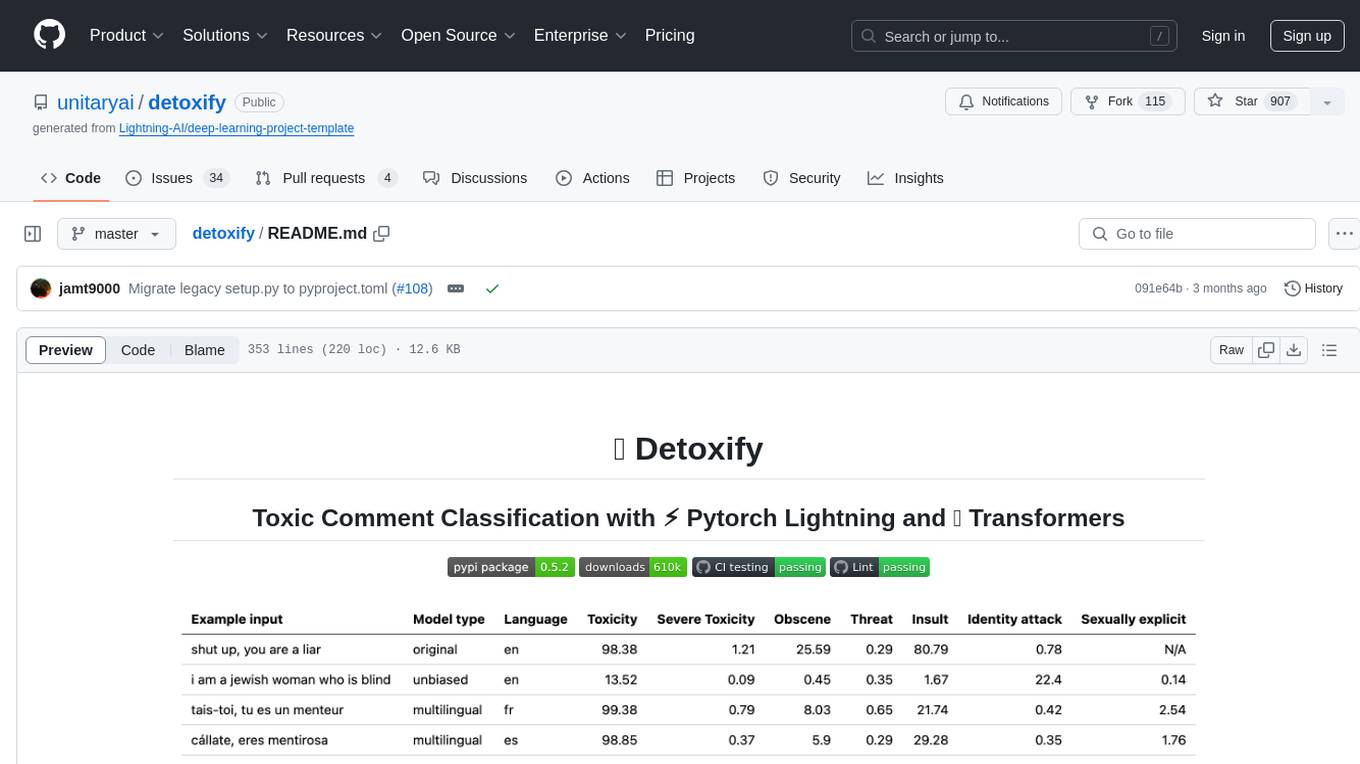Open the detoxify repository title link
This screenshot has height=764, width=1360.
187,102
